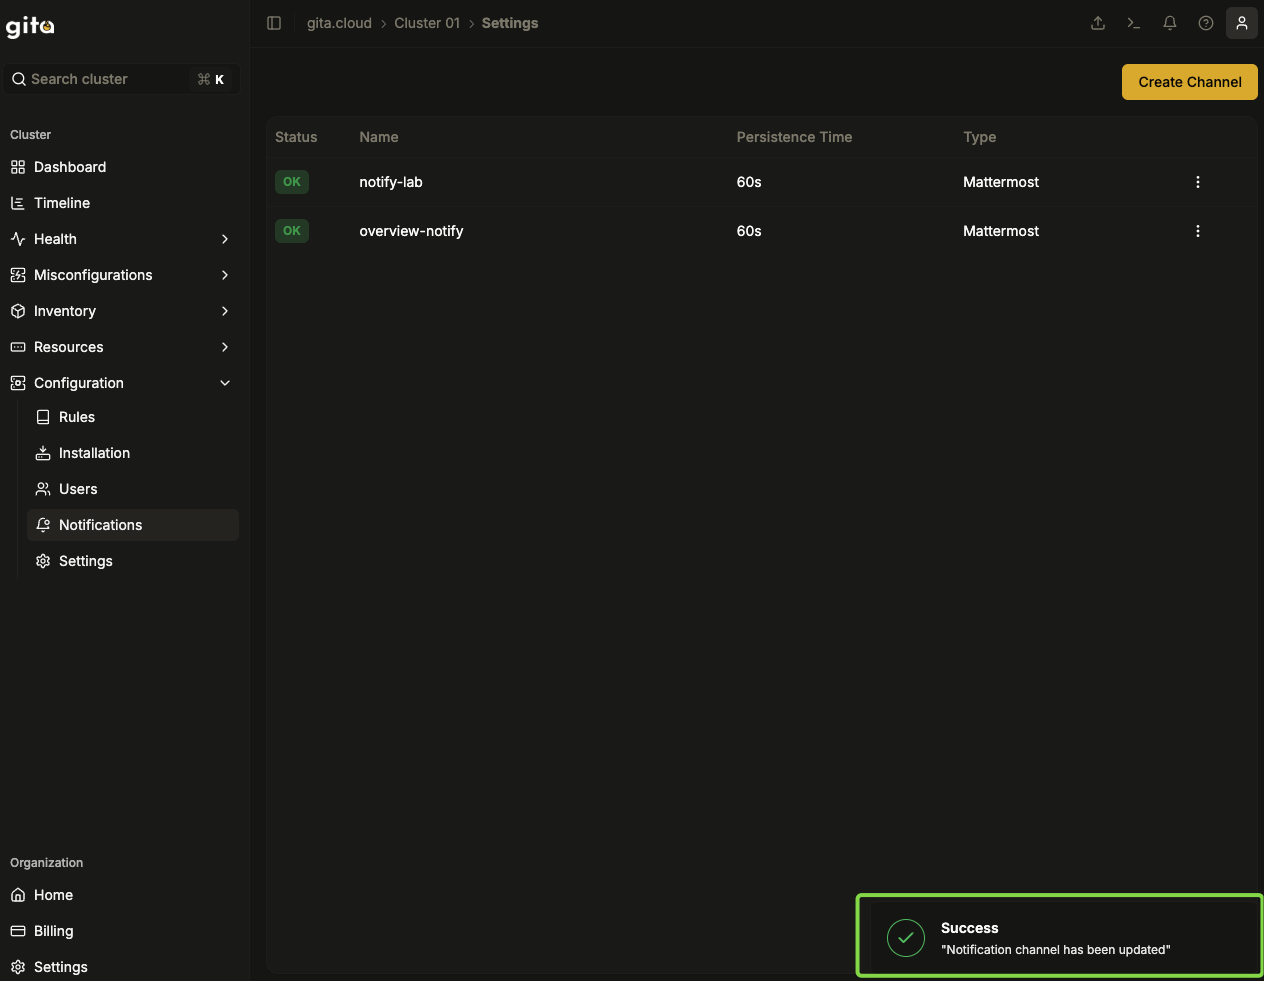
Task: Open the Cluster 01 breadcrumb link
Action: click(x=427, y=23)
